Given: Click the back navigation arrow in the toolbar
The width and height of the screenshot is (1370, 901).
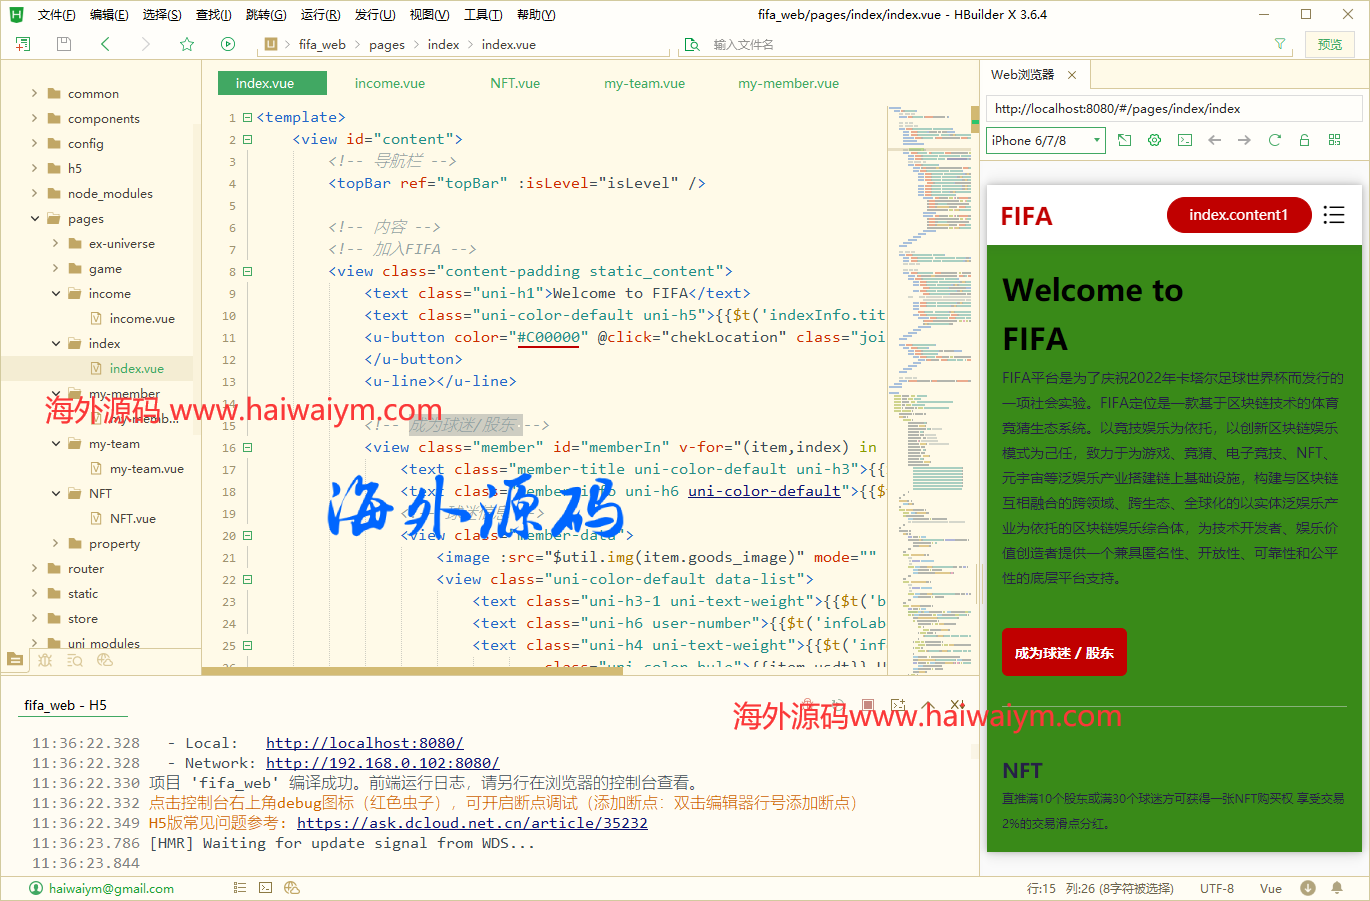Looking at the screenshot, I should (x=104, y=44).
